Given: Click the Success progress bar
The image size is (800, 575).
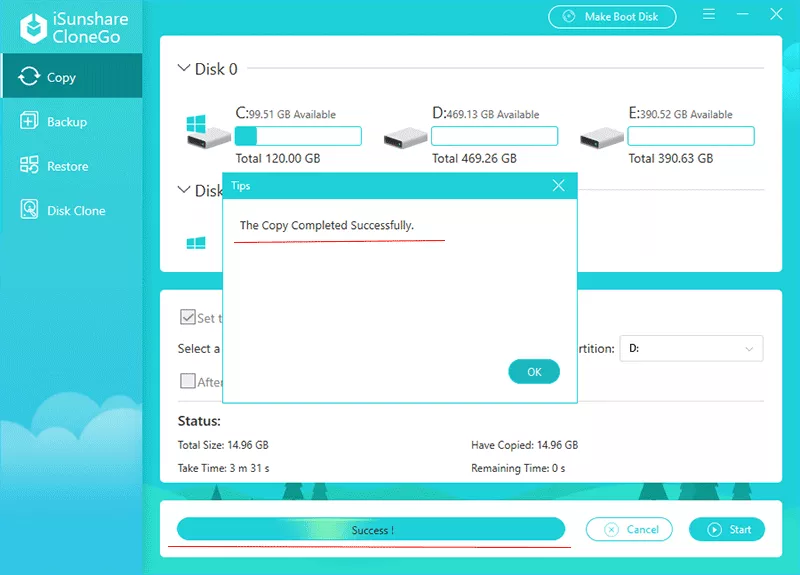Looking at the screenshot, I should (x=371, y=529).
